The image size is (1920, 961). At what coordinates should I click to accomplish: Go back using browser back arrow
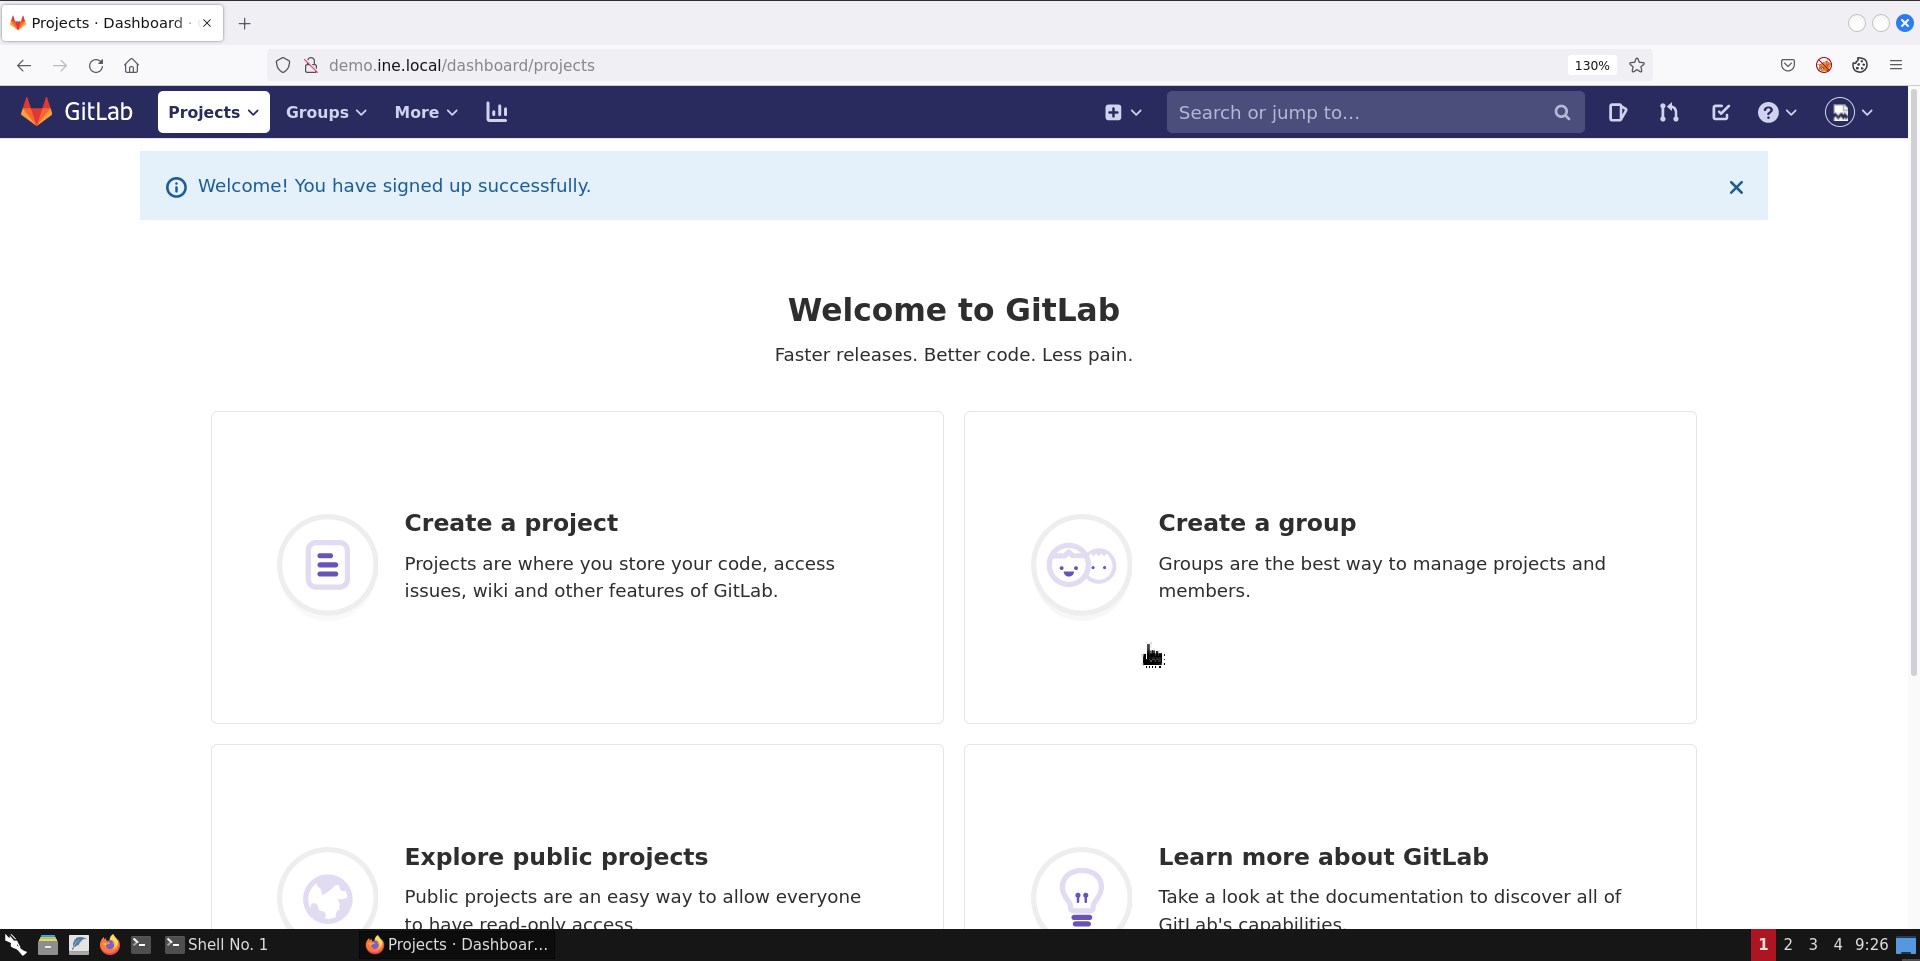[24, 65]
